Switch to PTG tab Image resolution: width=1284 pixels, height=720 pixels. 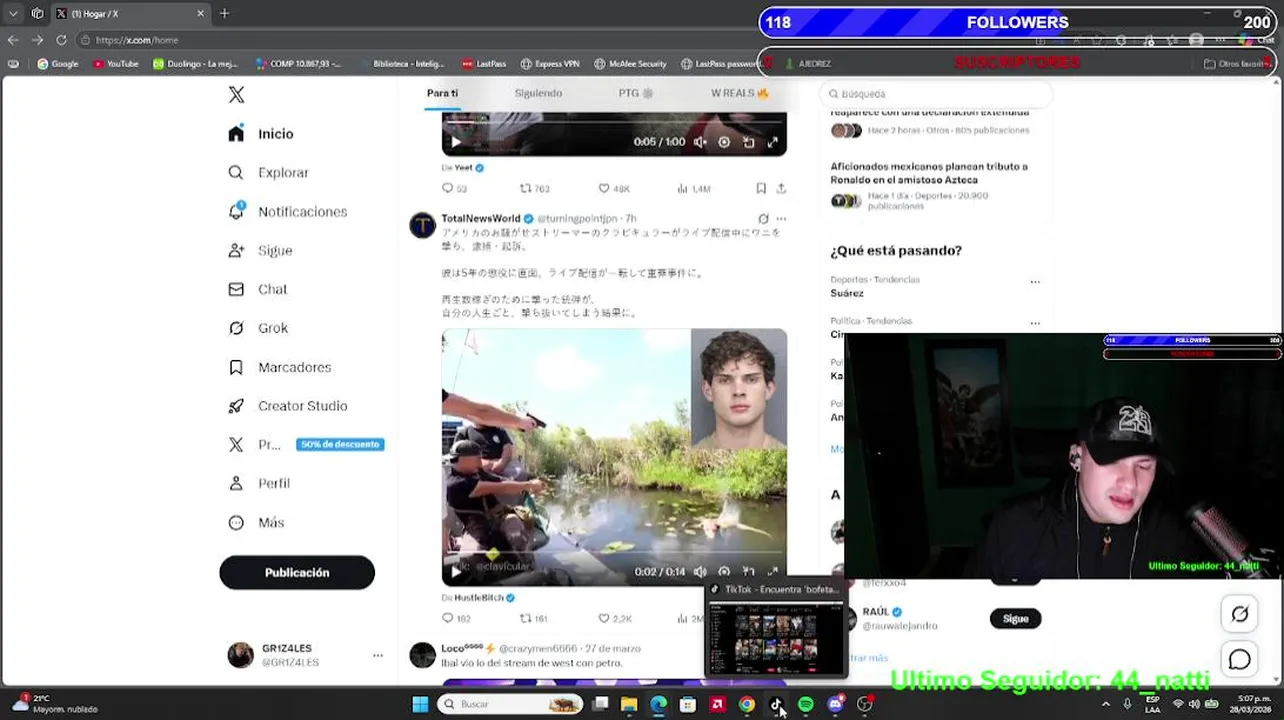pyautogui.click(x=635, y=93)
